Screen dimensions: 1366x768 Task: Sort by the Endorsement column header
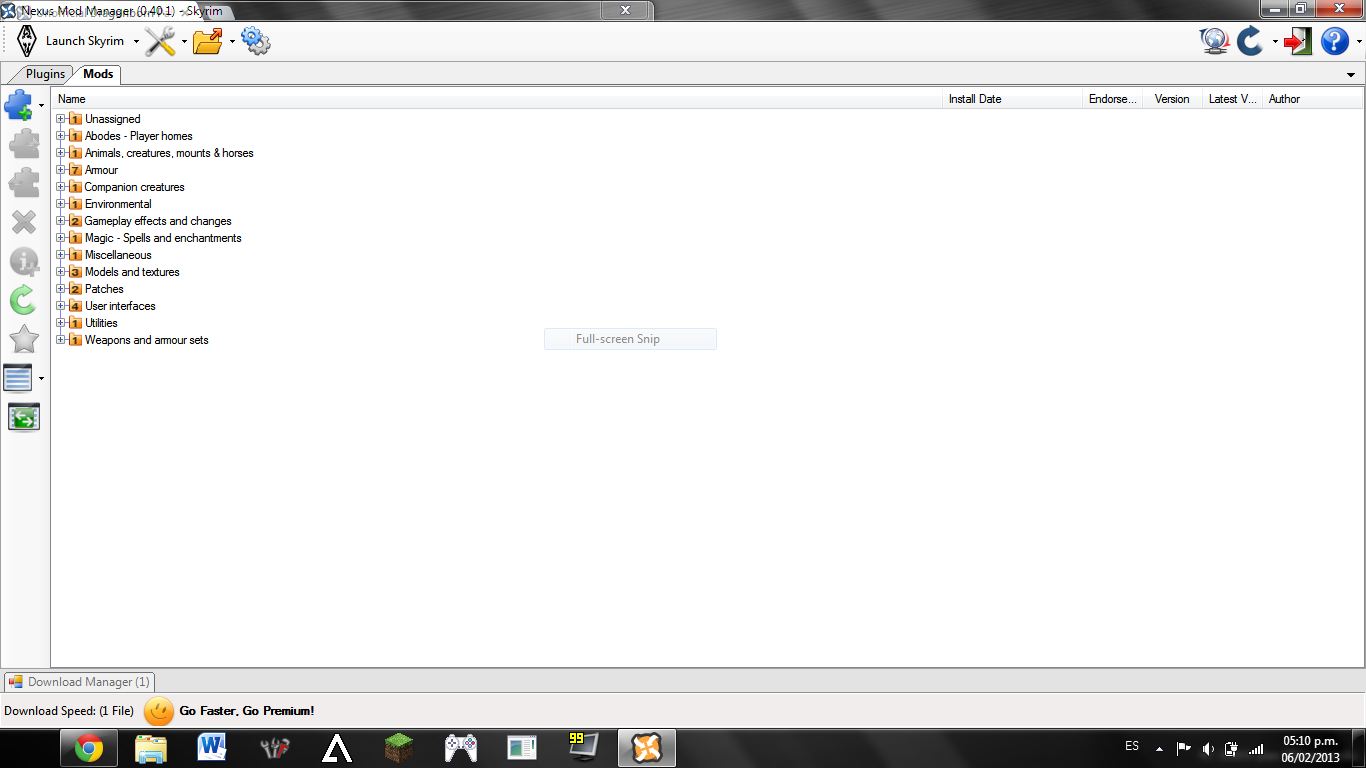[x=1113, y=99]
